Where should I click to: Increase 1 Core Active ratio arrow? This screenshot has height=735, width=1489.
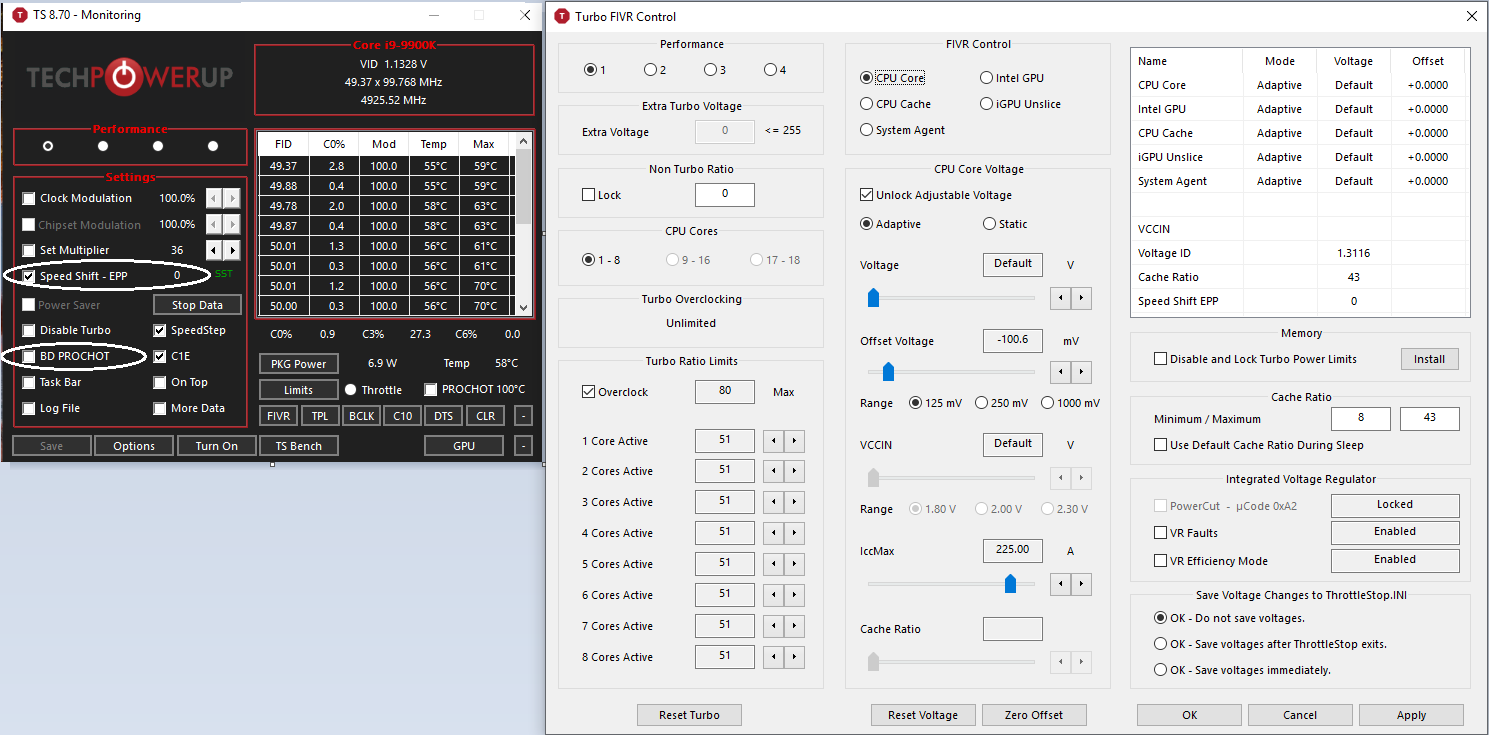[794, 441]
